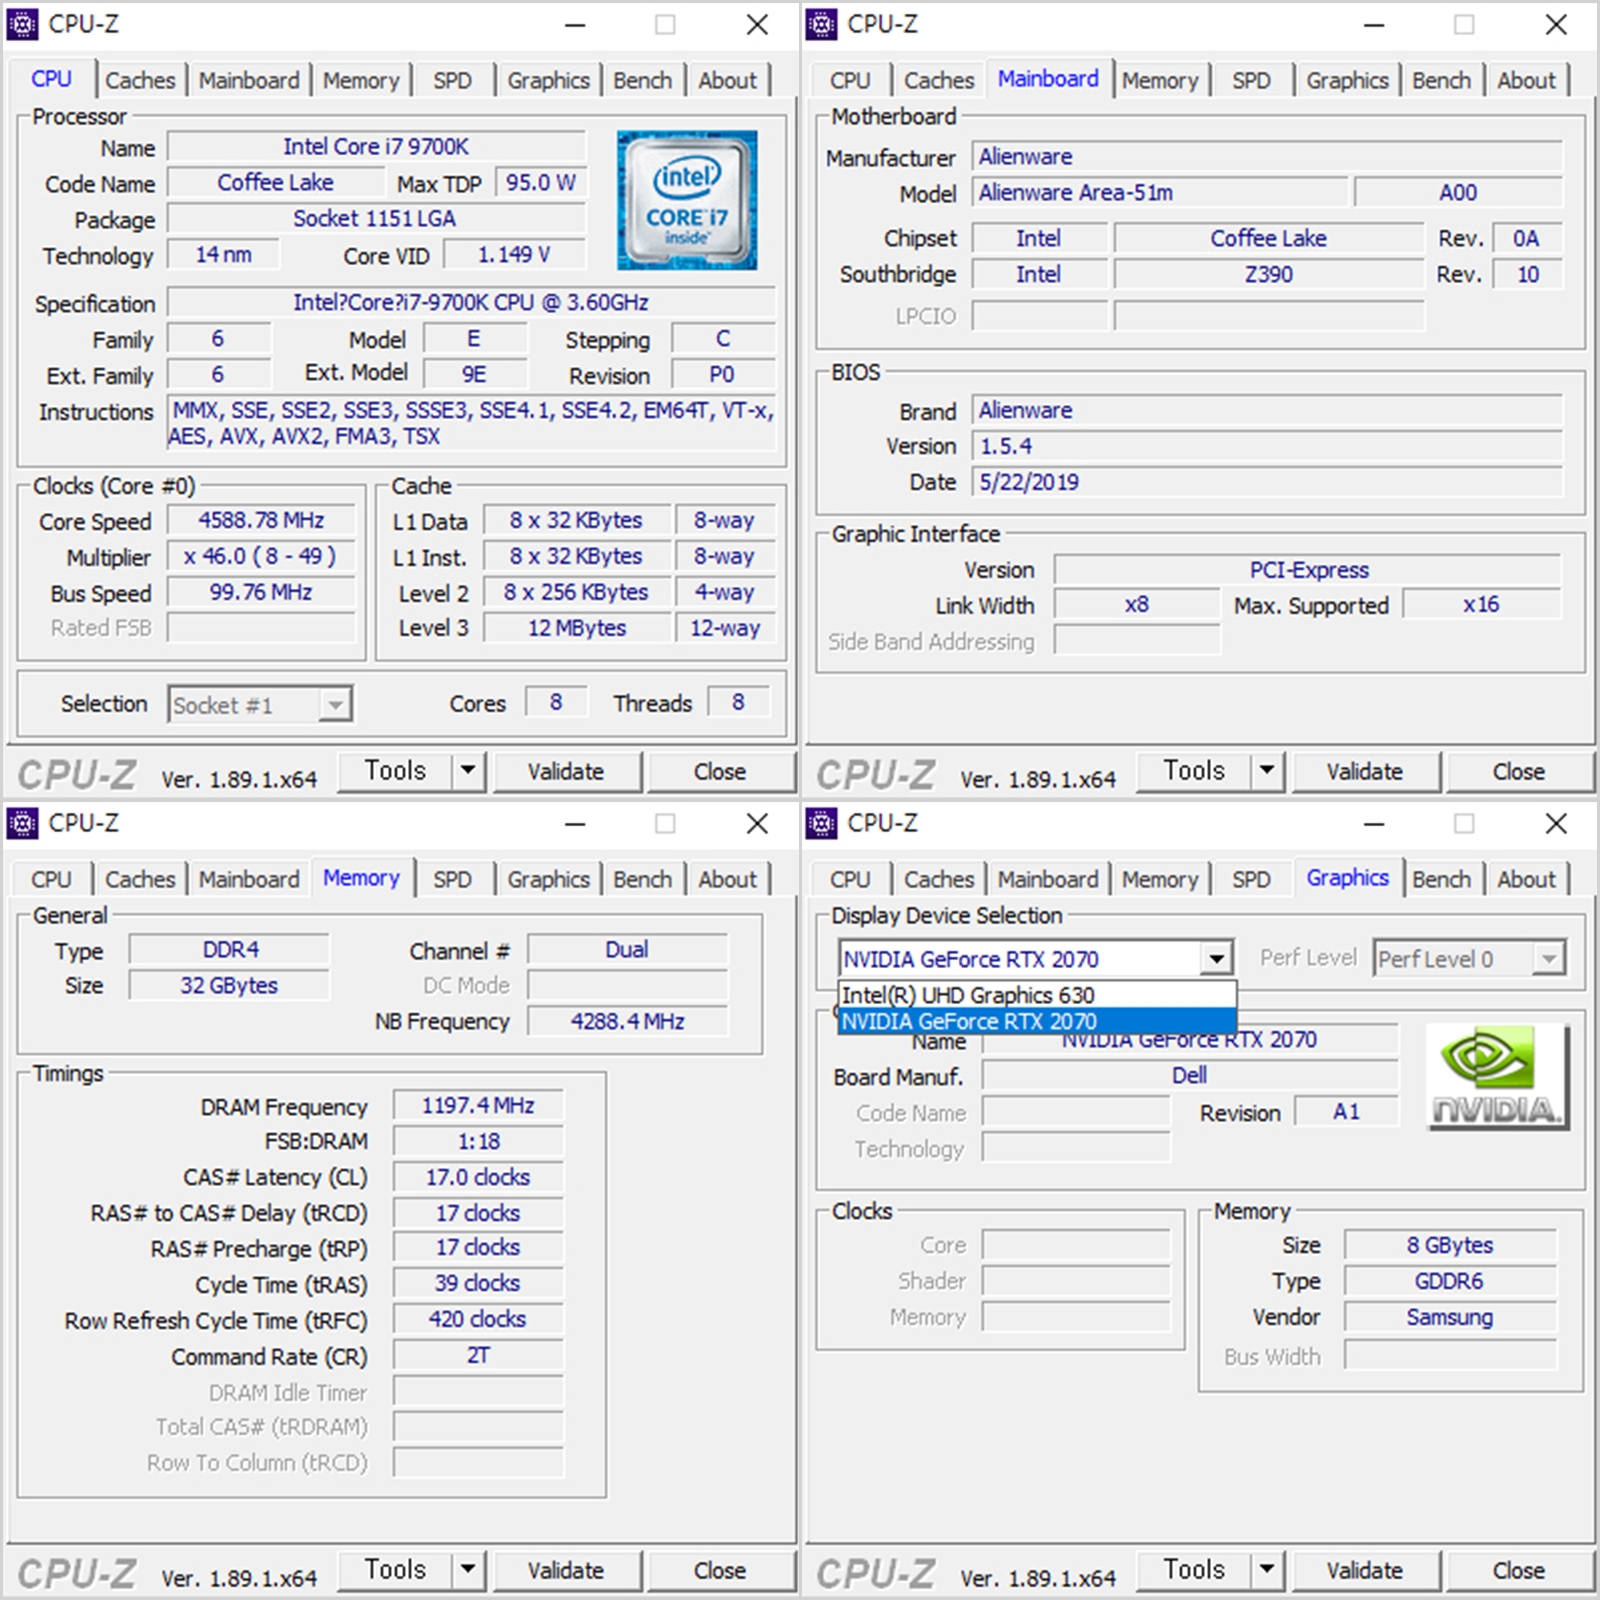The height and width of the screenshot is (1600, 1600).
Task: Minimize the Motherboard CPU-Z window
Action: pos(1374,25)
